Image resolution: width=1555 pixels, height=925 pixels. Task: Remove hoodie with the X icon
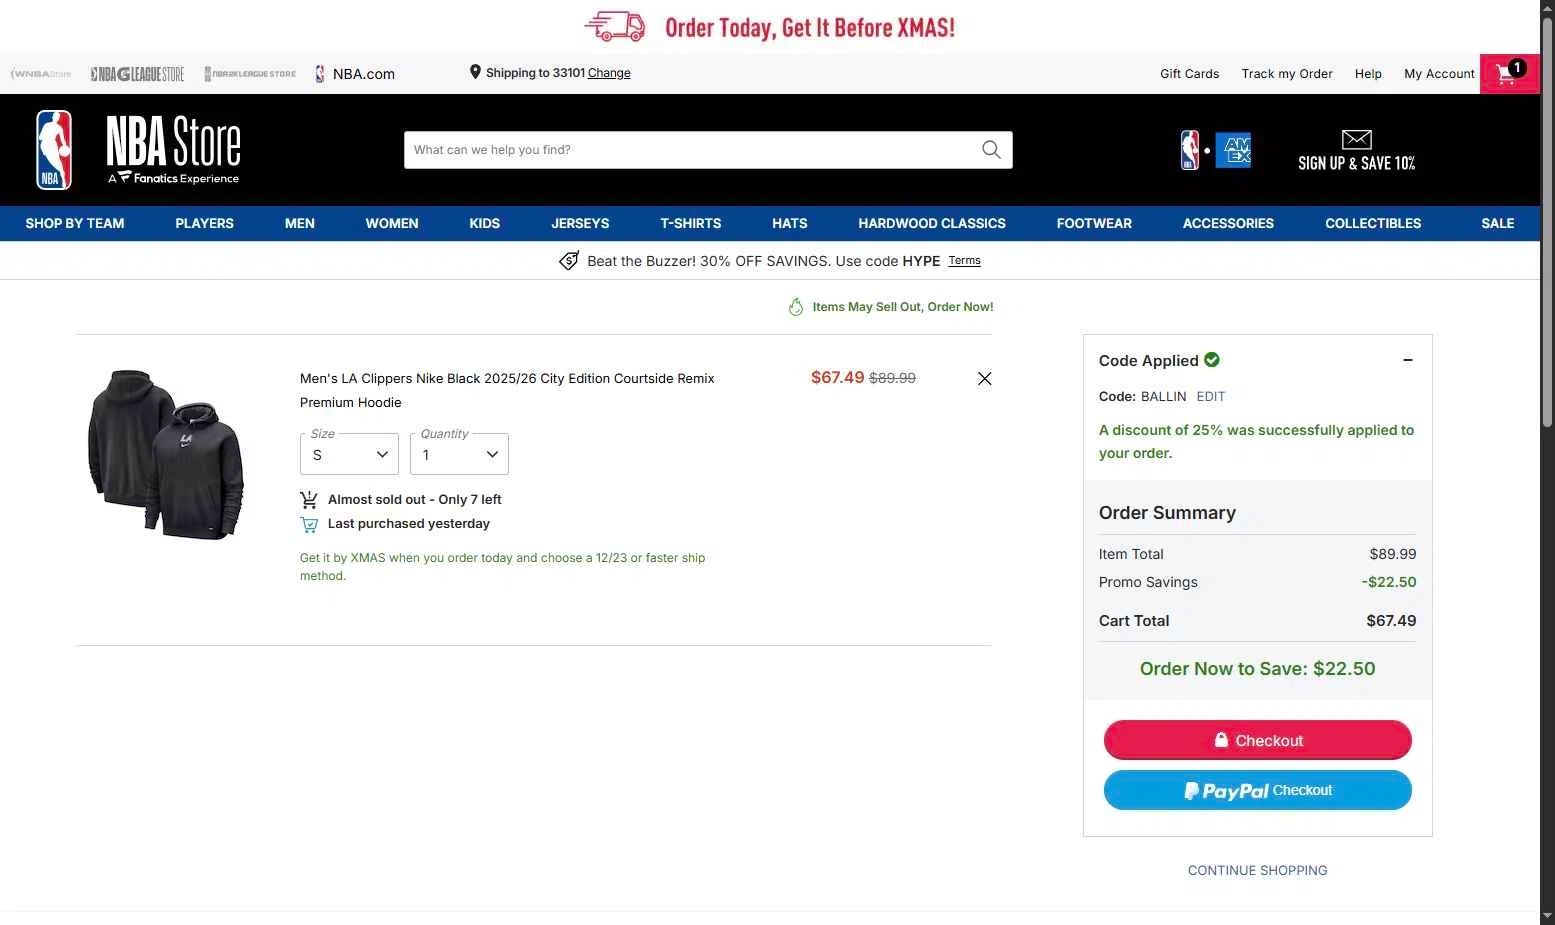pyautogui.click(x=985, y=379)
